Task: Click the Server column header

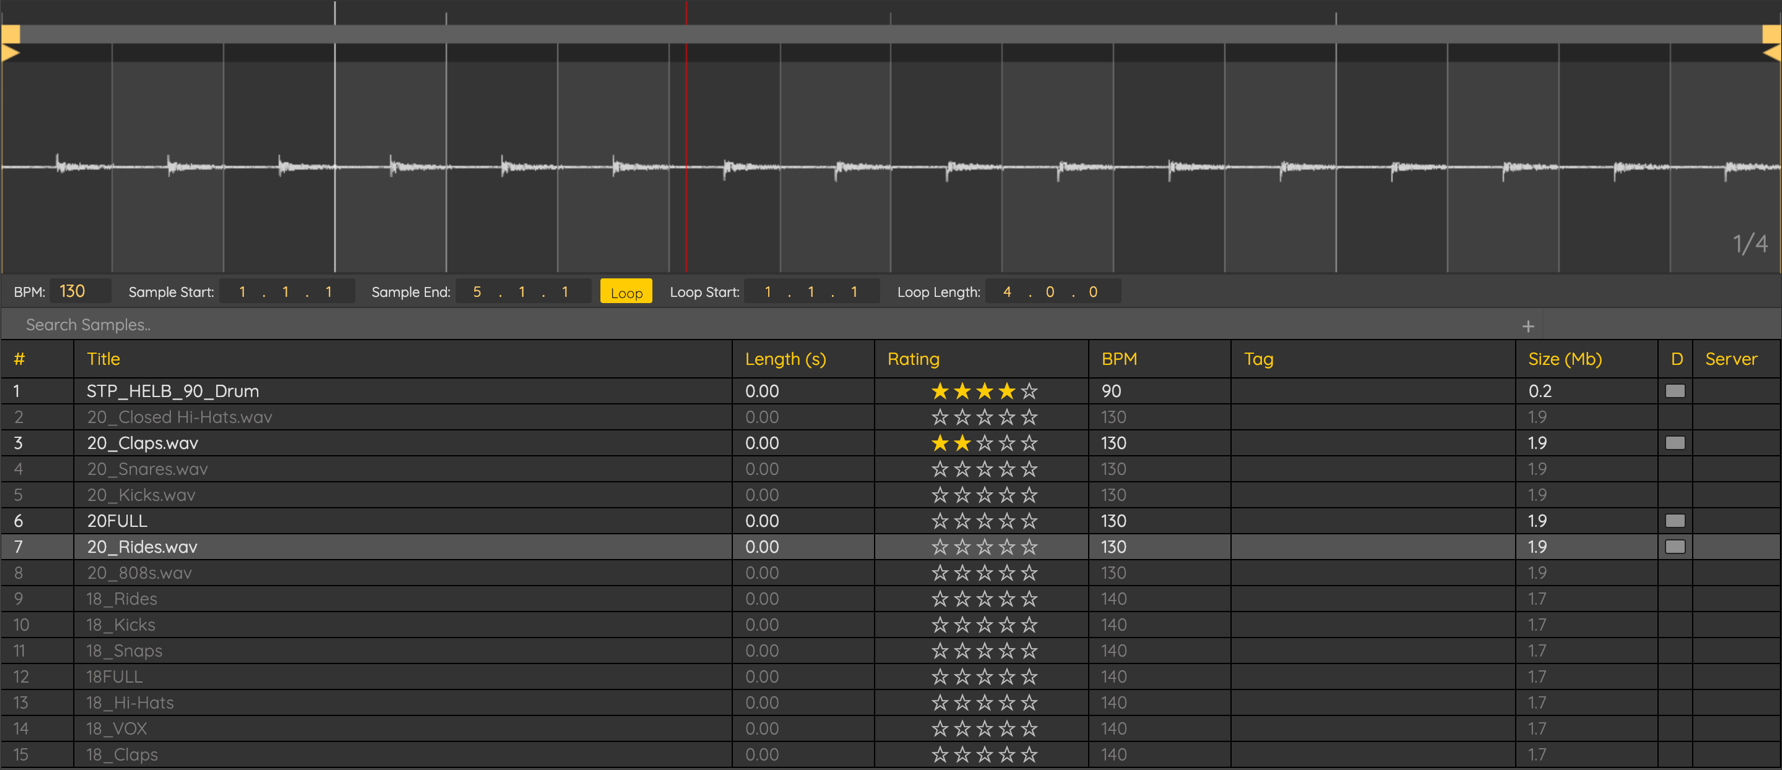Action: point(1731,359)
